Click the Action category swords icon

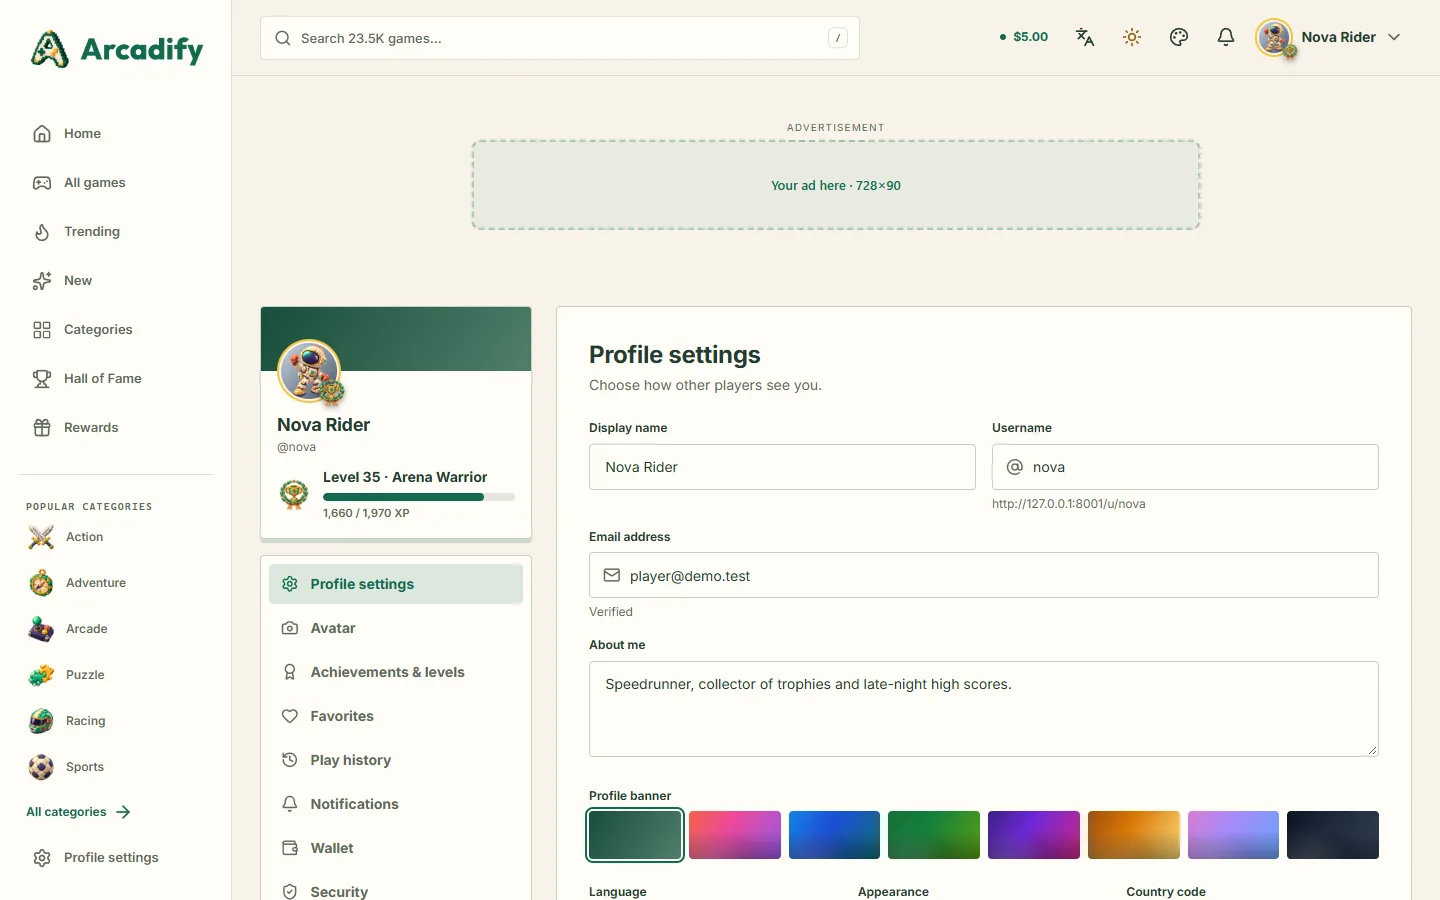(x=41, y=537)
